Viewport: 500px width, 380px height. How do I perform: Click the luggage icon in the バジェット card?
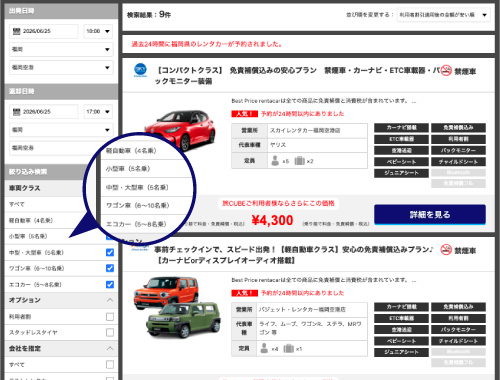coord(288,349)
